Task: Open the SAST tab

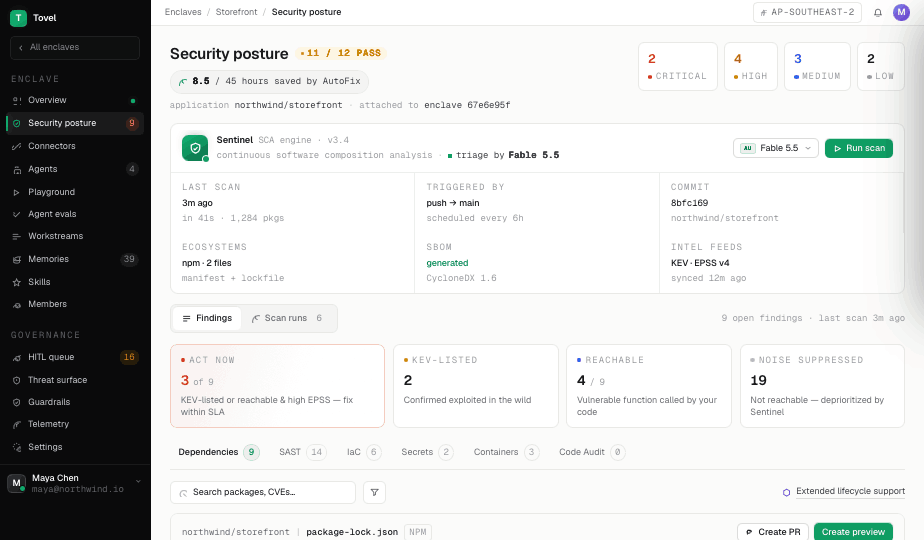Action: (302, 452)
